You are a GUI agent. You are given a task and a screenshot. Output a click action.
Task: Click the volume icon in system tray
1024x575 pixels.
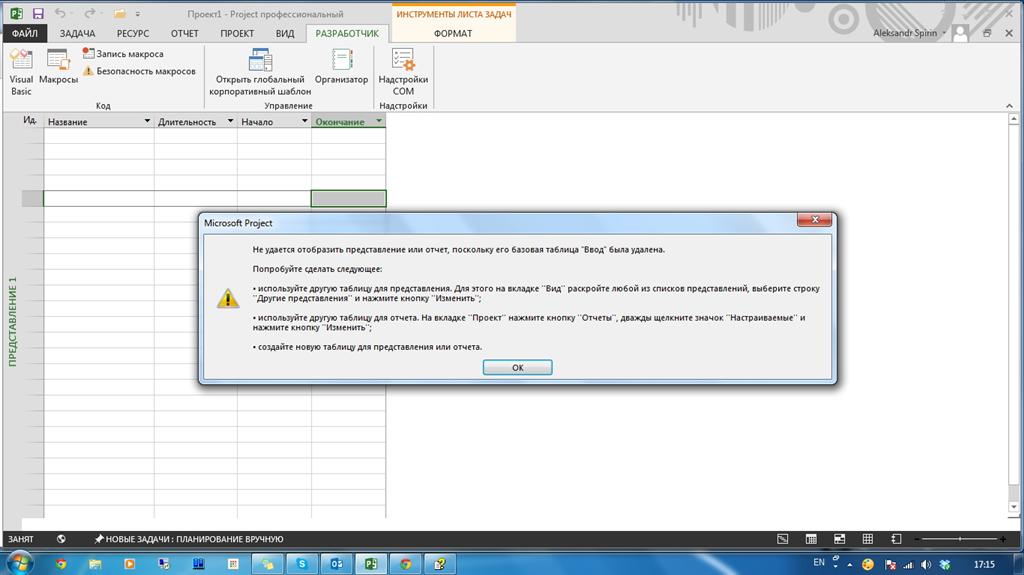coord(926,565)
